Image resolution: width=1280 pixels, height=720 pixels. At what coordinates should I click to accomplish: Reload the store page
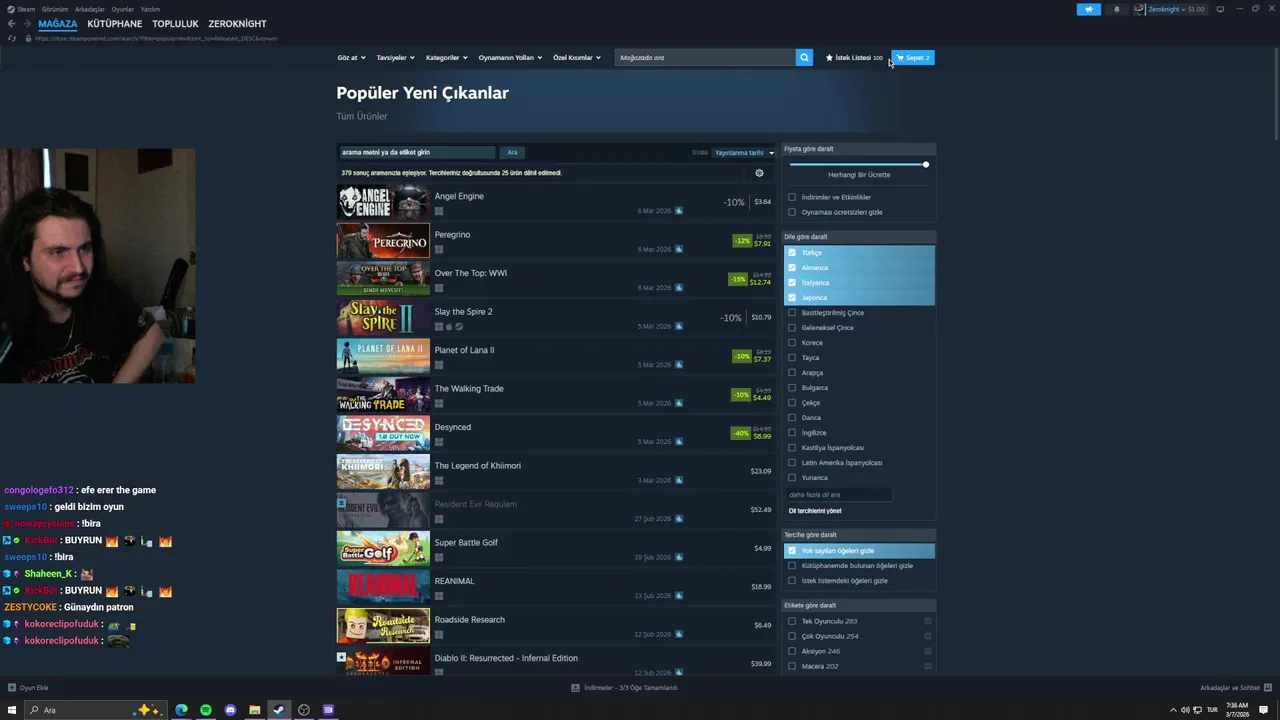pos(12,38)
